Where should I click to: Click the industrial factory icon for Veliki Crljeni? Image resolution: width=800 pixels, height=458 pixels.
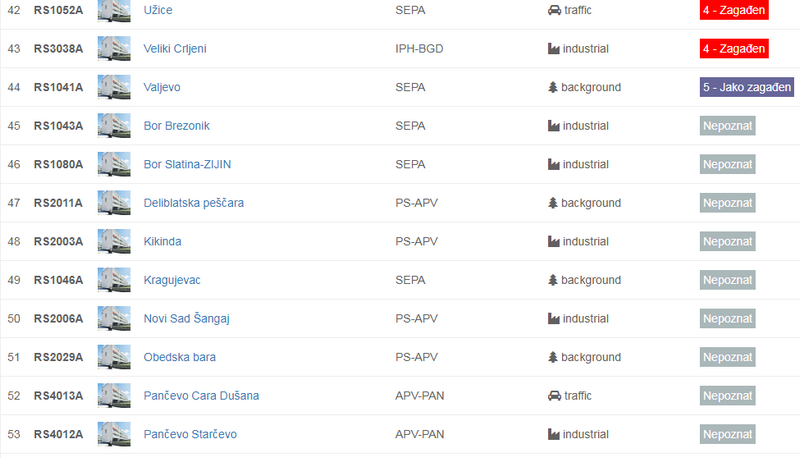pos(554,49)
